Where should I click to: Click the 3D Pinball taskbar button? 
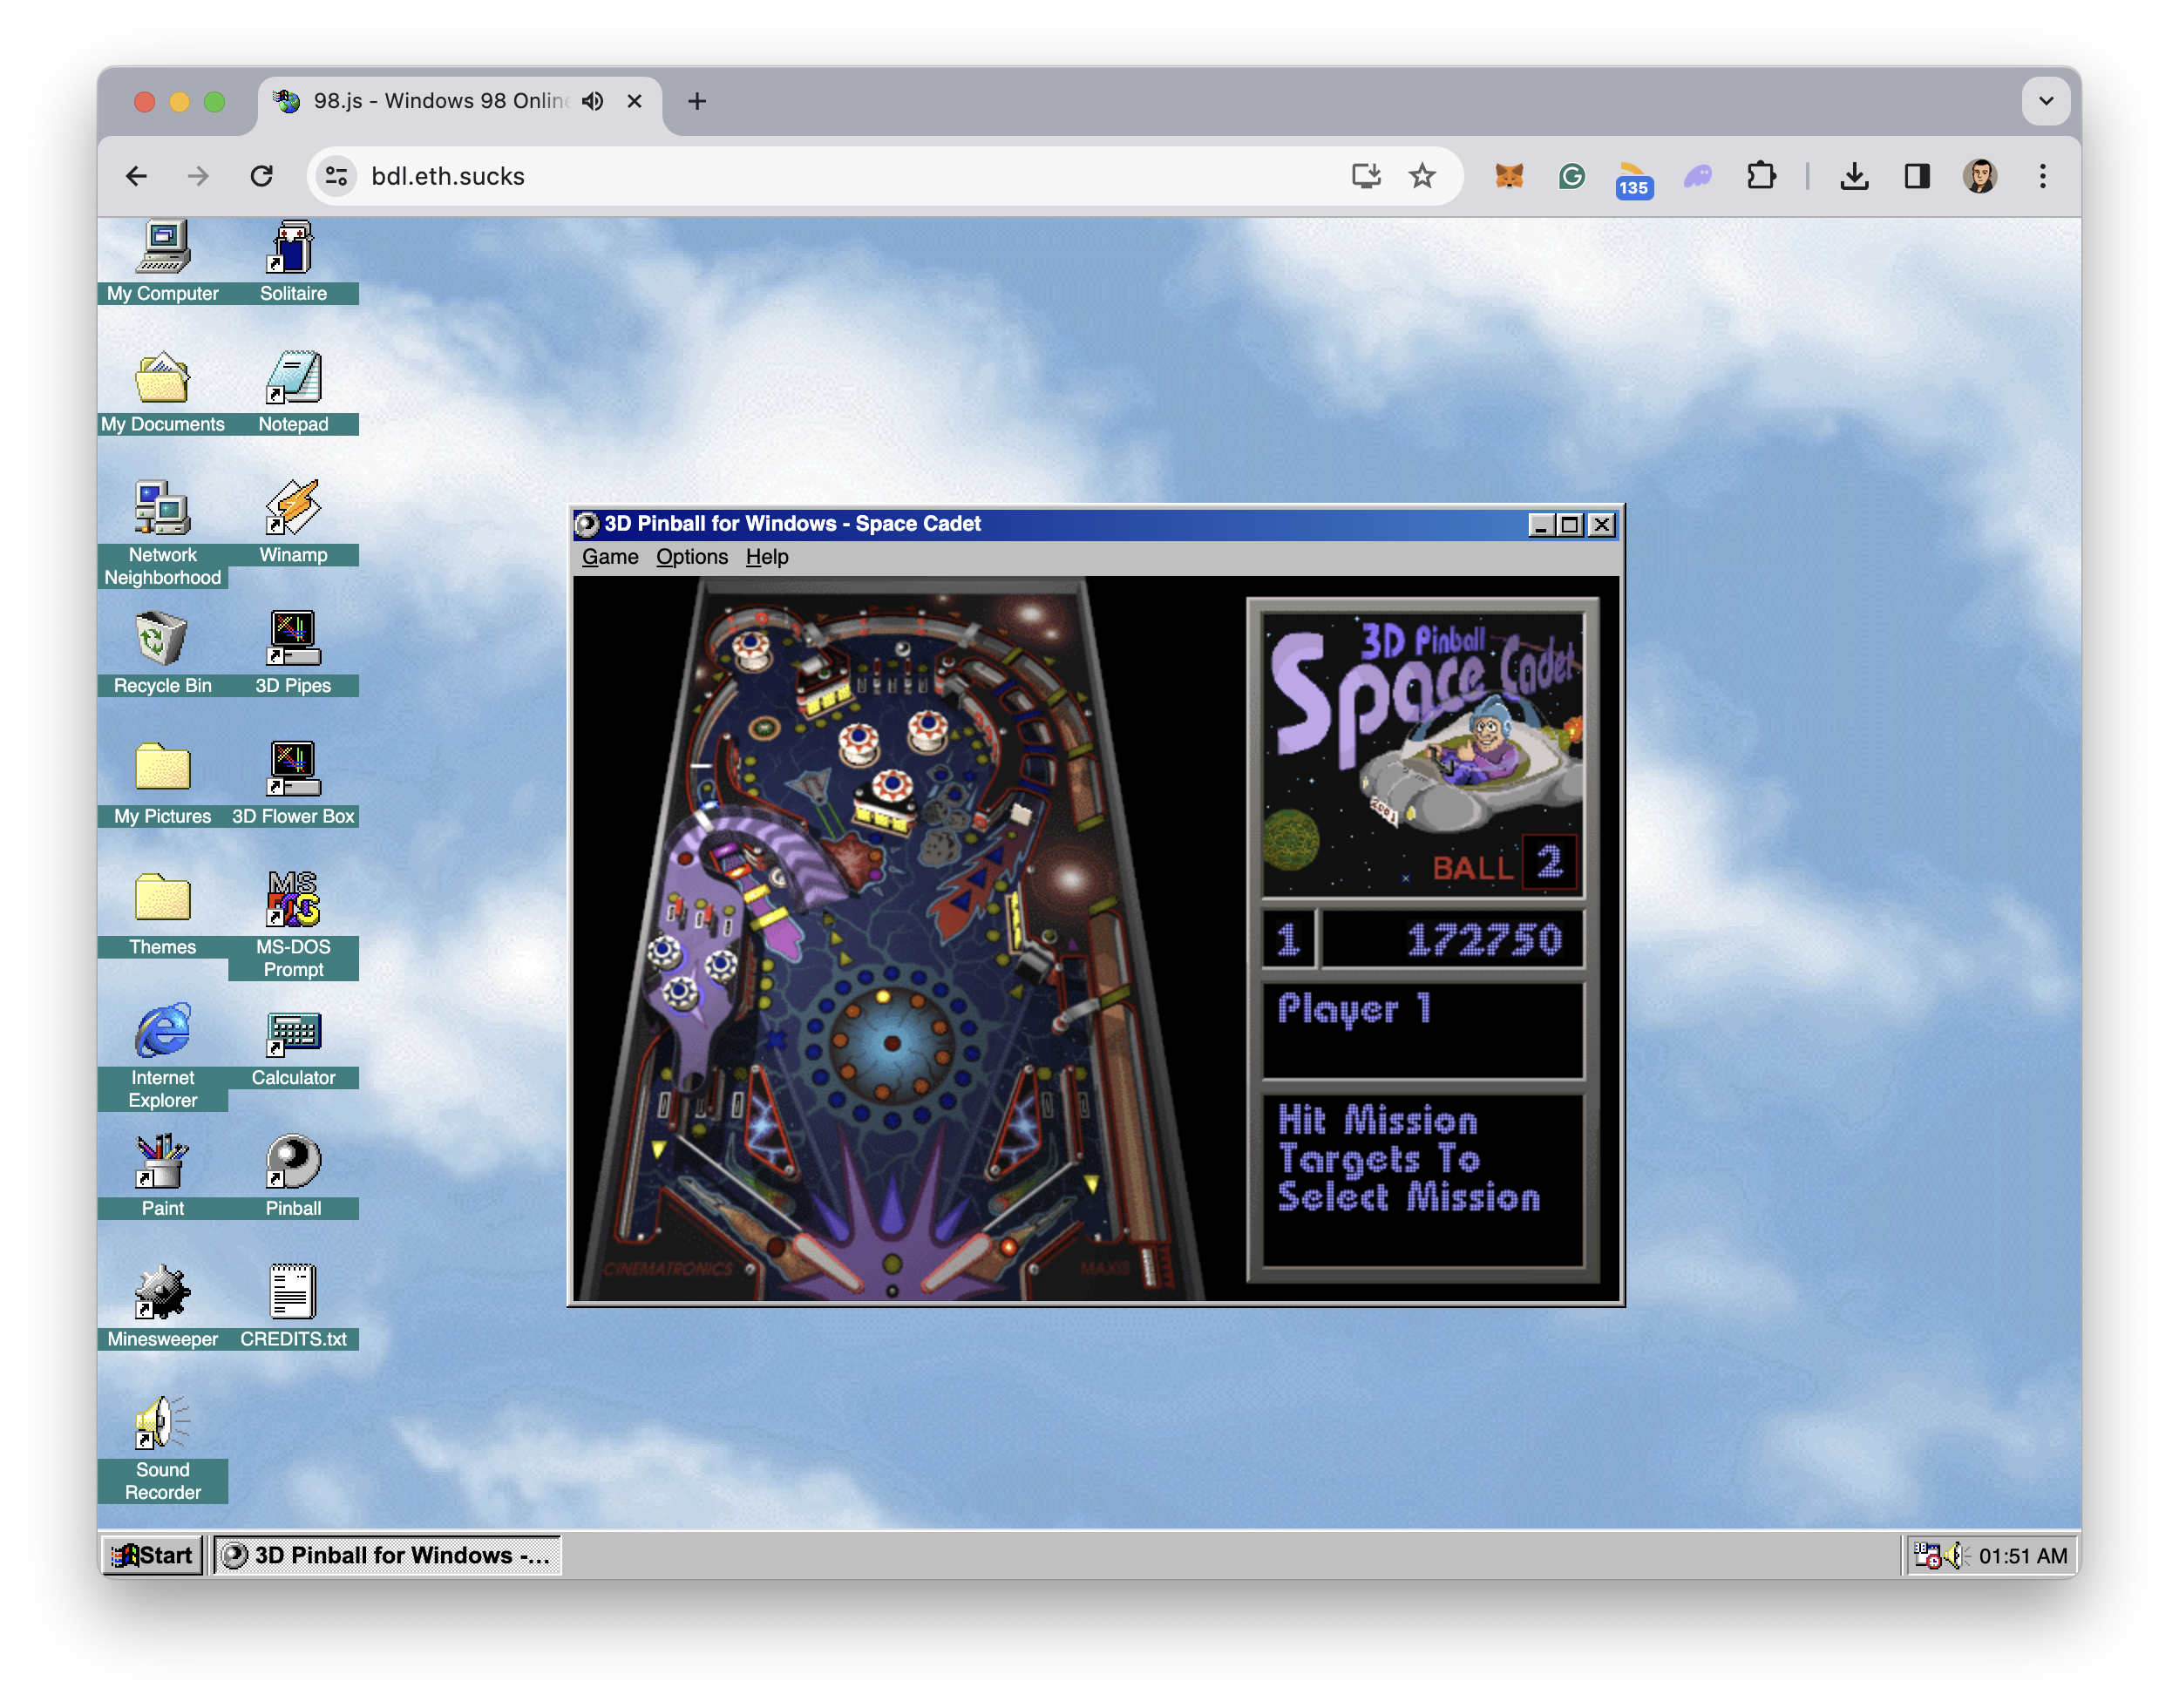tap(387, 1555)
